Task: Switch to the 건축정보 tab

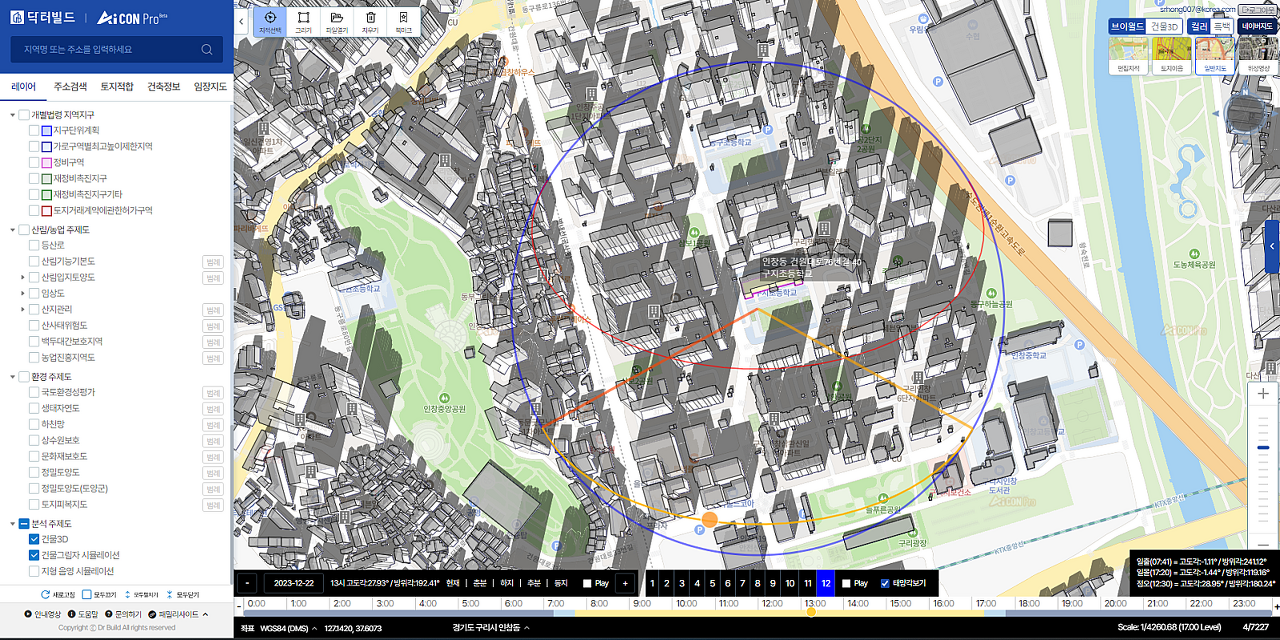Action: [164, 87]
